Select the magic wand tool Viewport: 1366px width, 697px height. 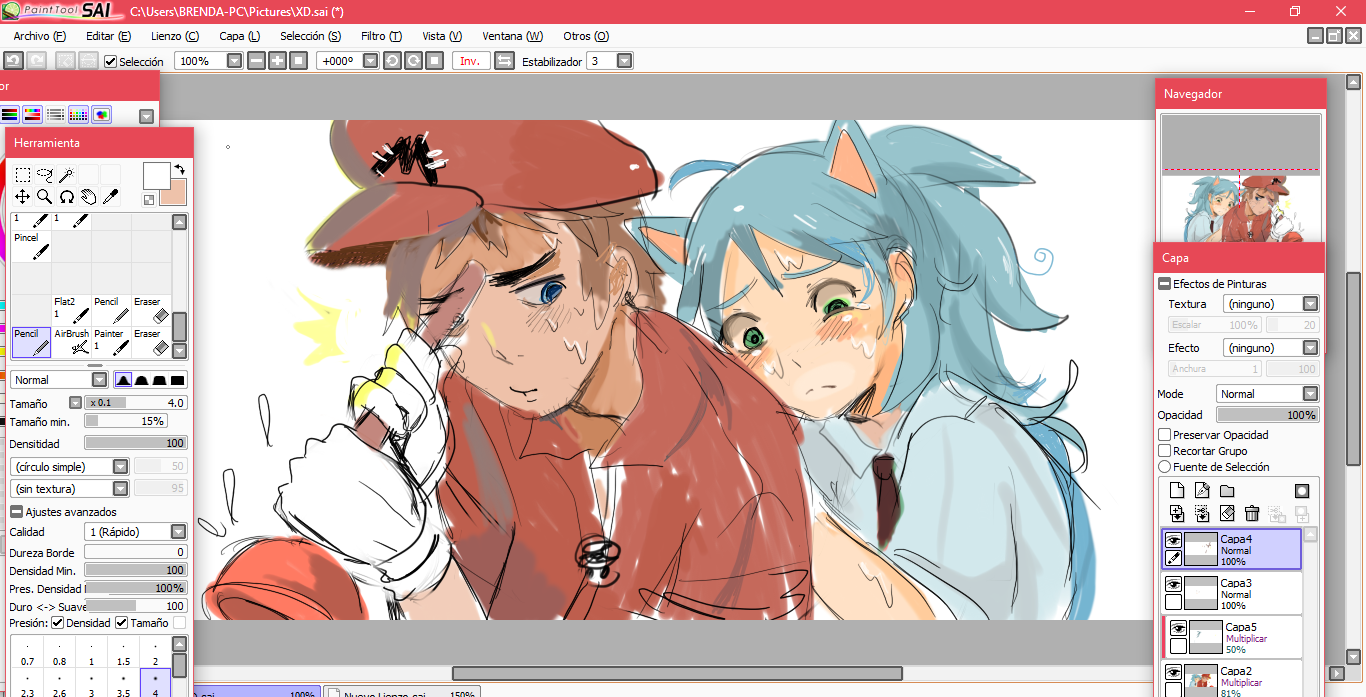tap(66, 175)
